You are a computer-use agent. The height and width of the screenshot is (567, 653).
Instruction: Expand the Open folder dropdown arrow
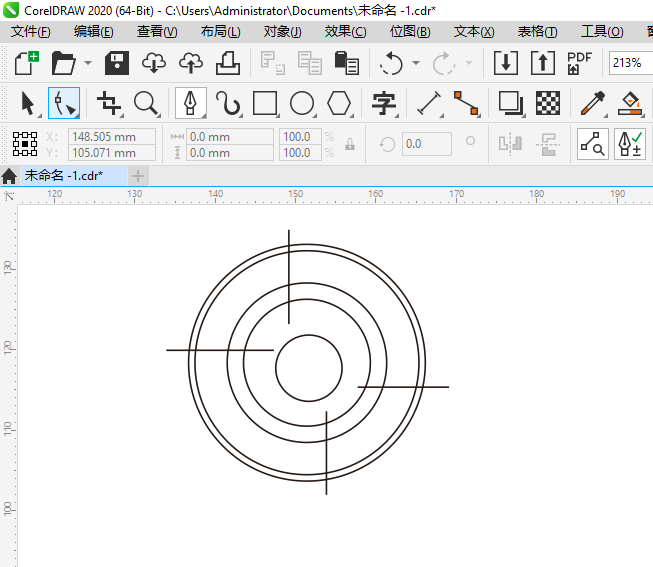(x=88, y=63)
